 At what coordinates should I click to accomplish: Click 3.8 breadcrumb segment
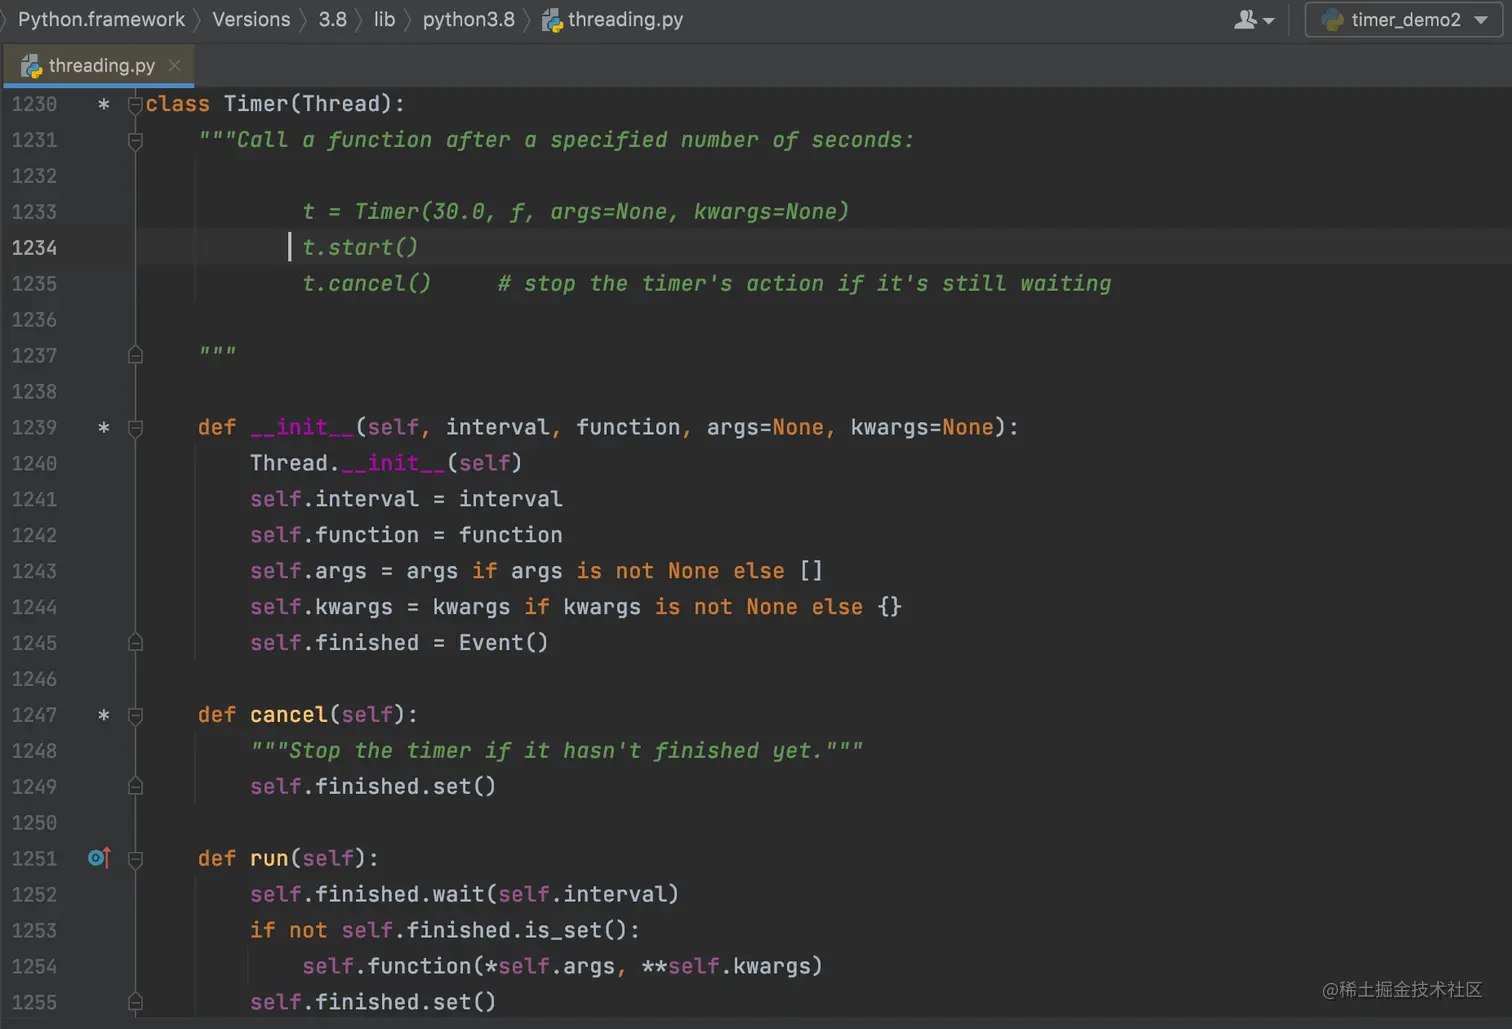[332, 20]
